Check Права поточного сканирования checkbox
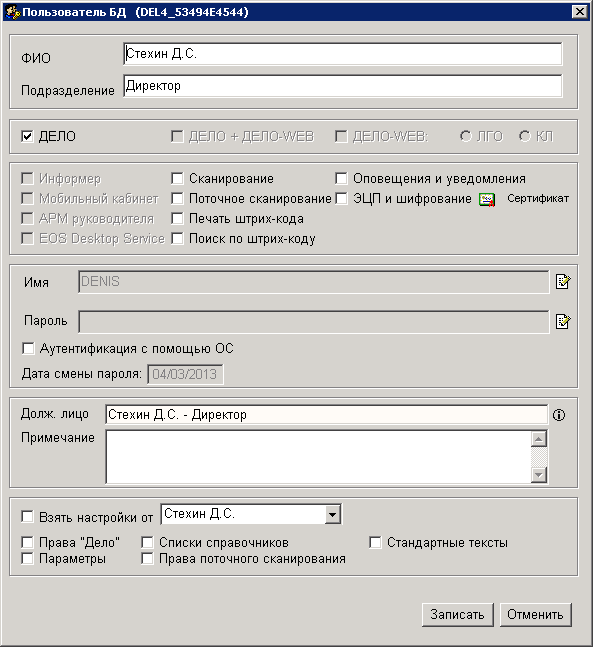This screenshot has height=647, width=593. 147,559
